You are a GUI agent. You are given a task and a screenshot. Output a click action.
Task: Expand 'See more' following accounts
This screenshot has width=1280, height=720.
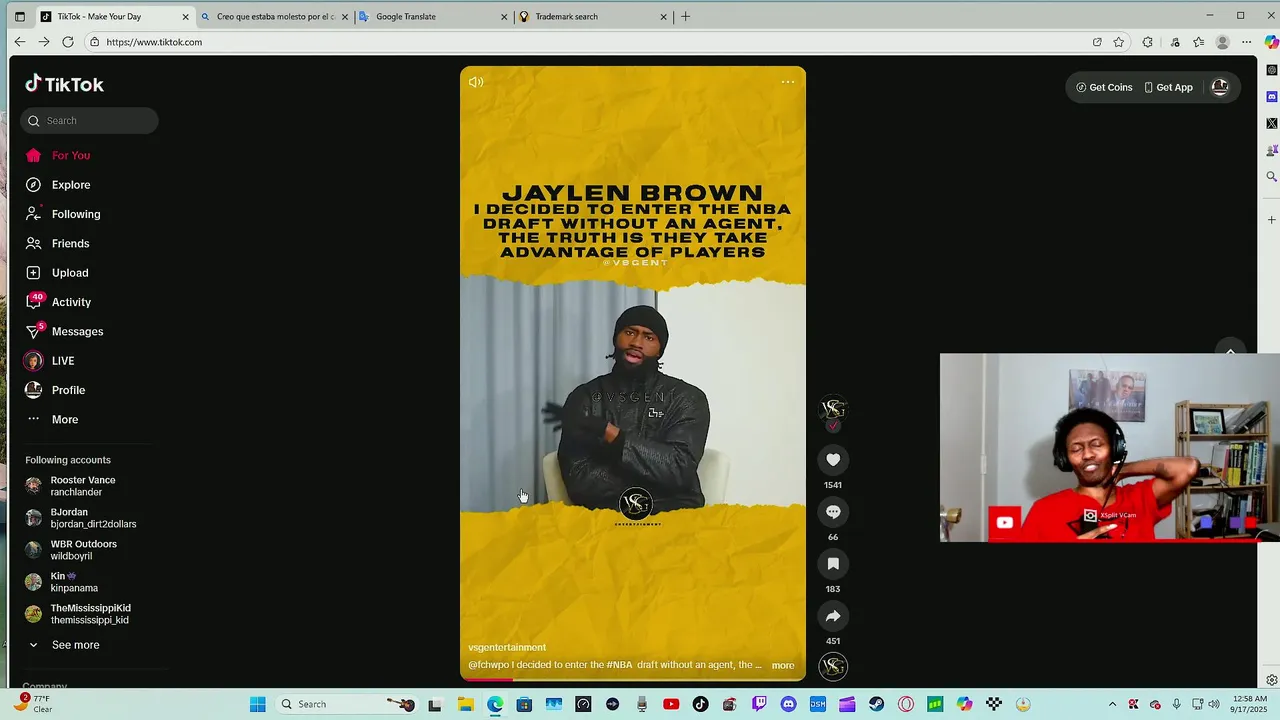tap(75, 645)
